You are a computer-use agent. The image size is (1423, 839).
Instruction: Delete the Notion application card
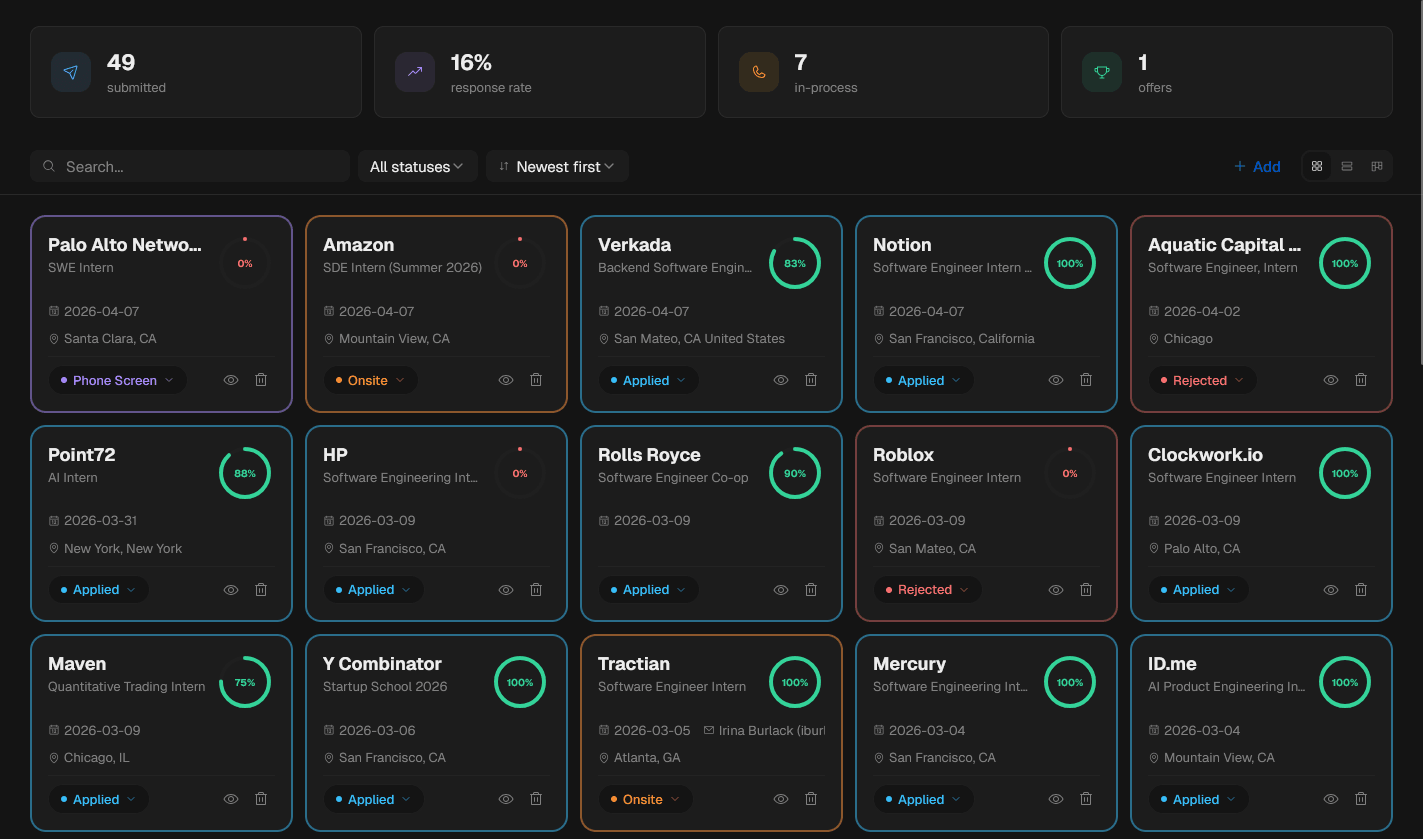pos(1086,380)
